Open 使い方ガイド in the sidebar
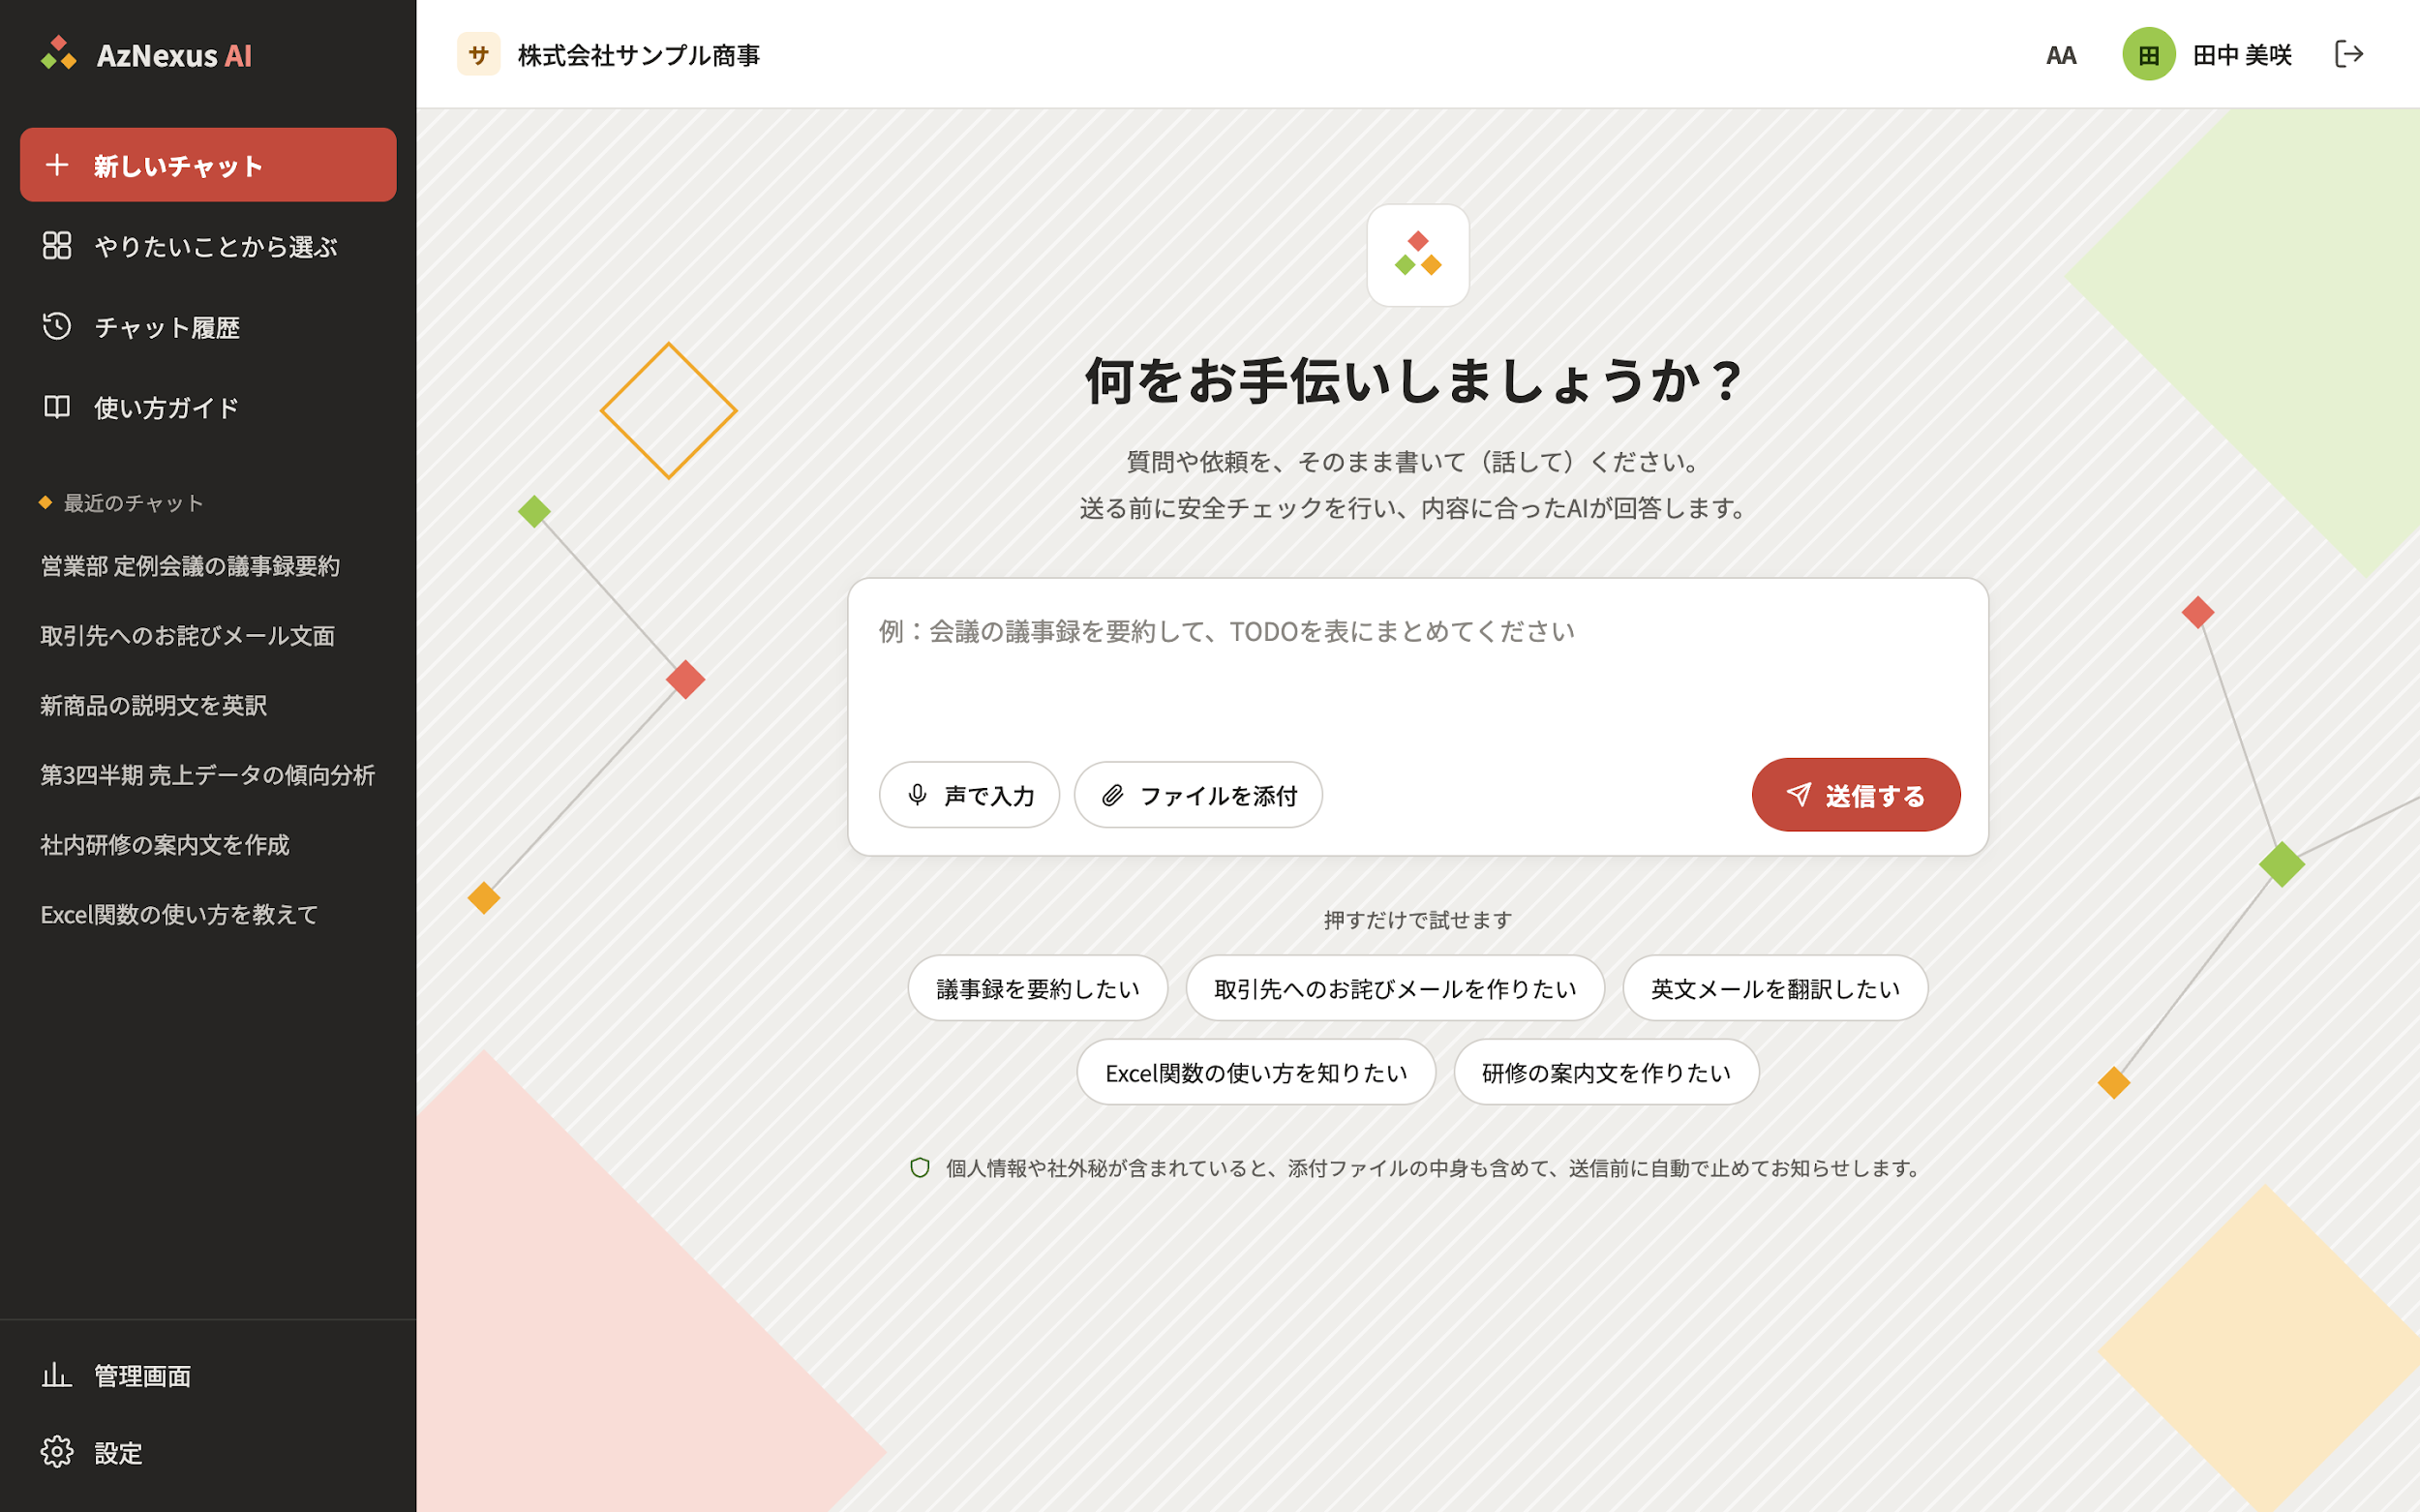The image size is (2420, 1512). pos(208,407)
